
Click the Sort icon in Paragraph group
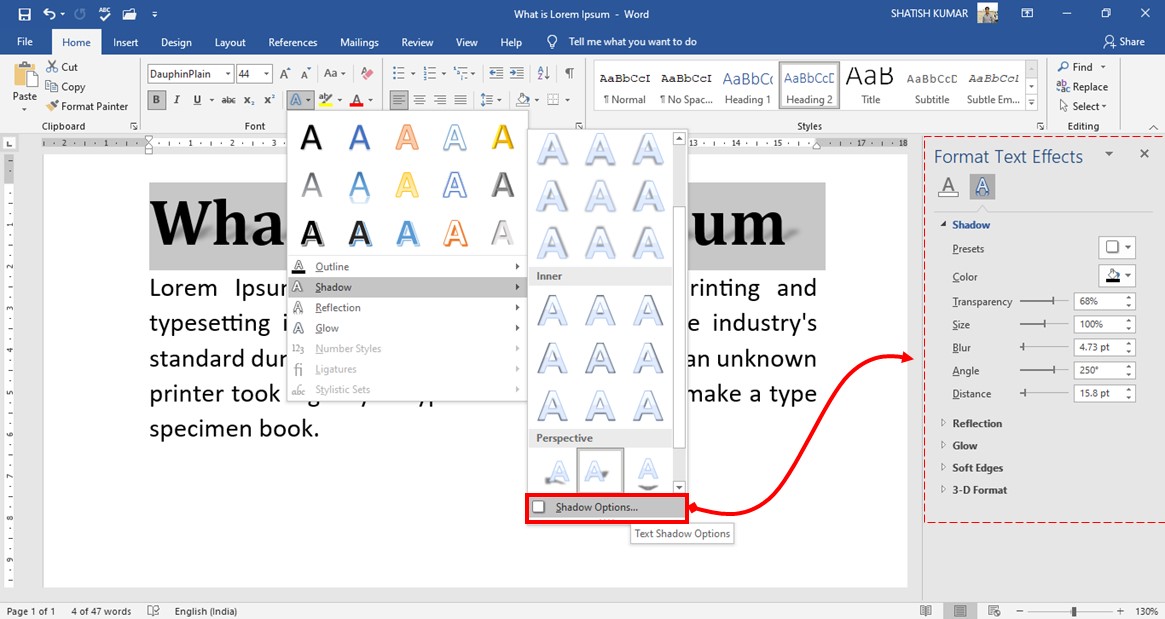coord(541,73)
